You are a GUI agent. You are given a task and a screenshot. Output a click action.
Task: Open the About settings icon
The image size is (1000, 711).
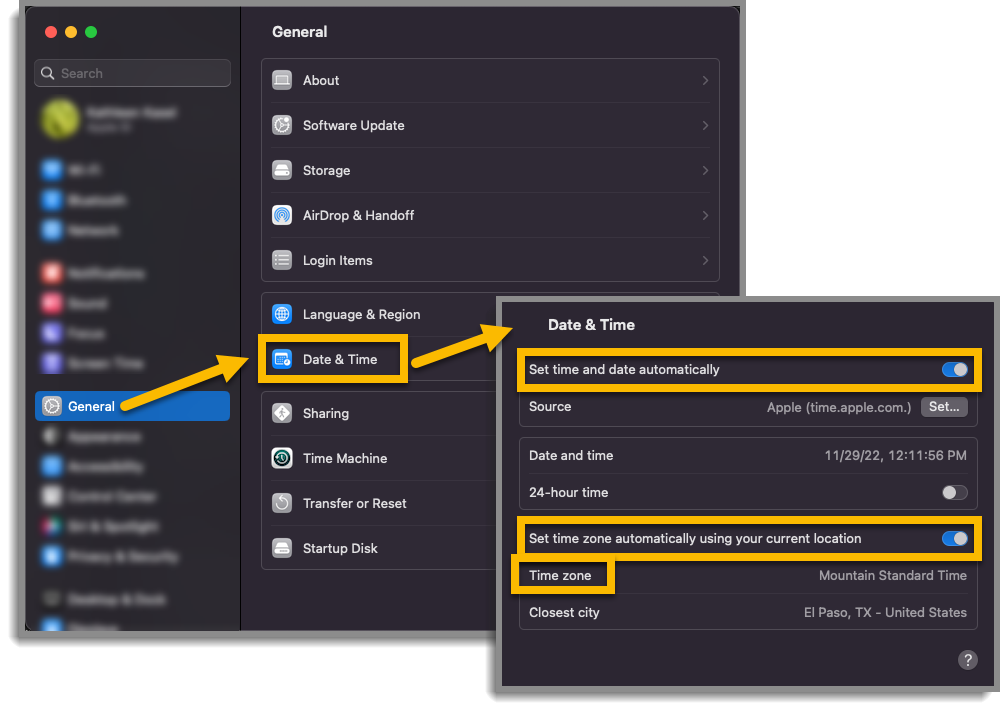point(282,80)
